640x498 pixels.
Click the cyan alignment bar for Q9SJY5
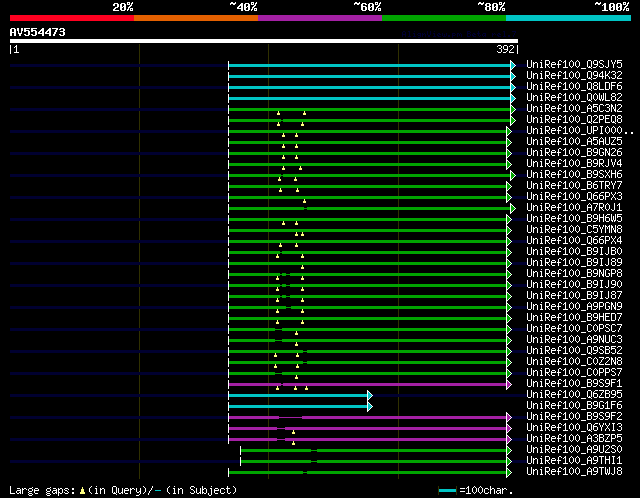click(x=369, y=65)
